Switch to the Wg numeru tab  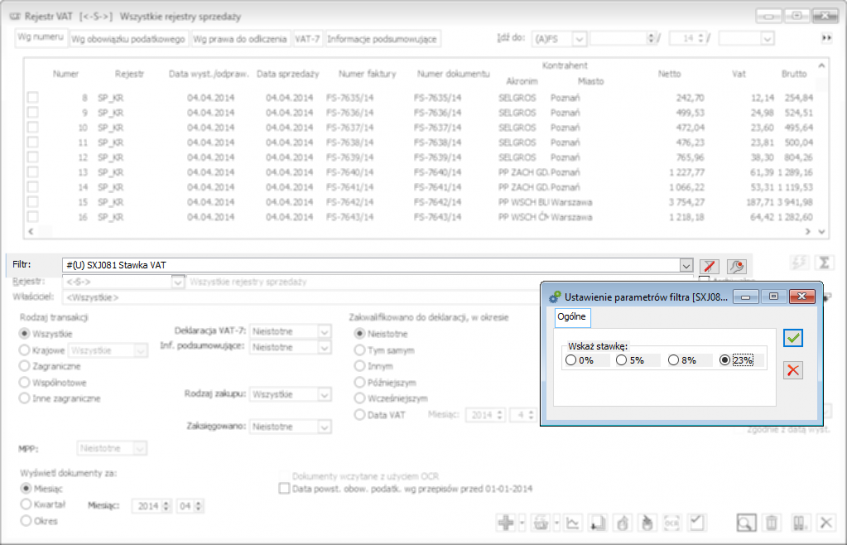(x=41, y=37)
